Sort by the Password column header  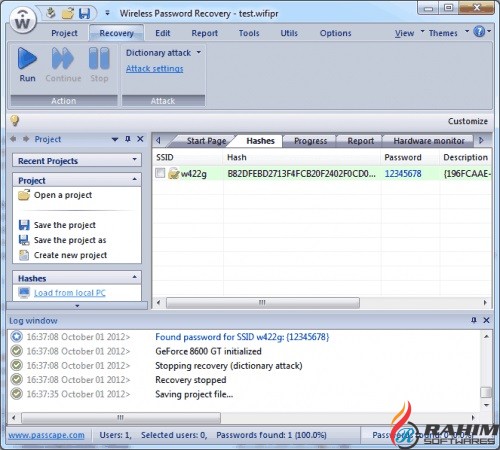pos(410,157)
